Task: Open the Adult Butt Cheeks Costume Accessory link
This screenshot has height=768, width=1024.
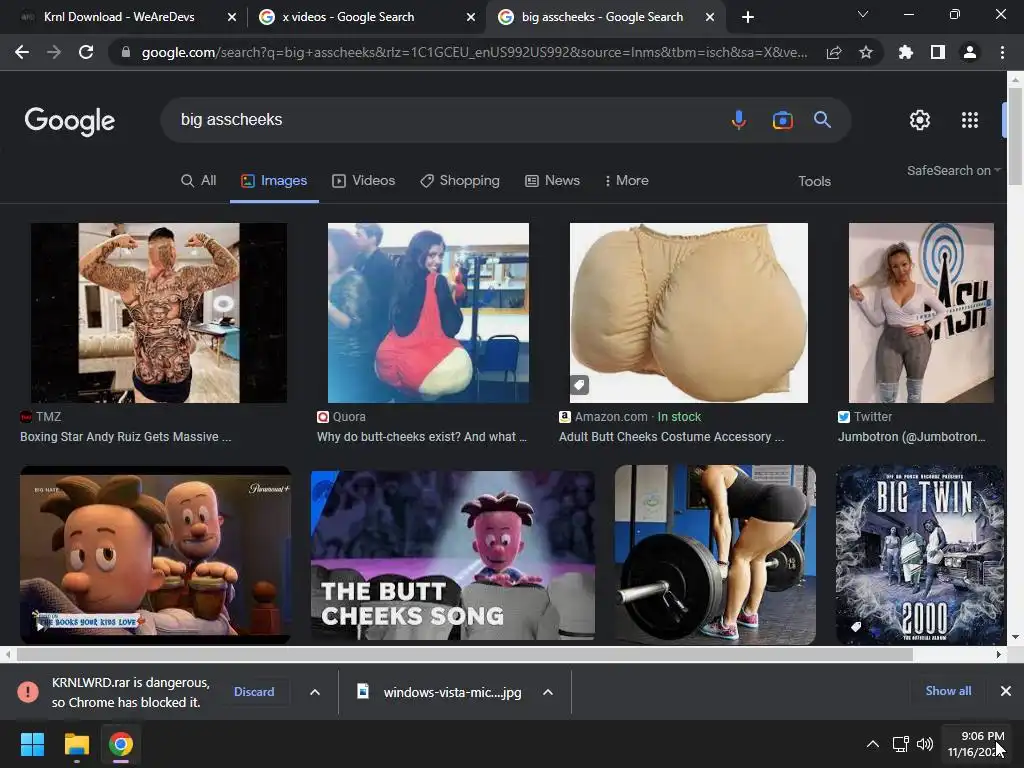Action: click(671, 437)
